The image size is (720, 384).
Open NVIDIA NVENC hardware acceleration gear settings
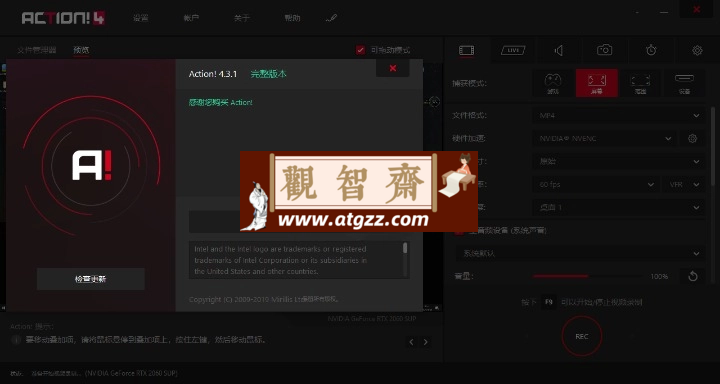click(692, 138)
